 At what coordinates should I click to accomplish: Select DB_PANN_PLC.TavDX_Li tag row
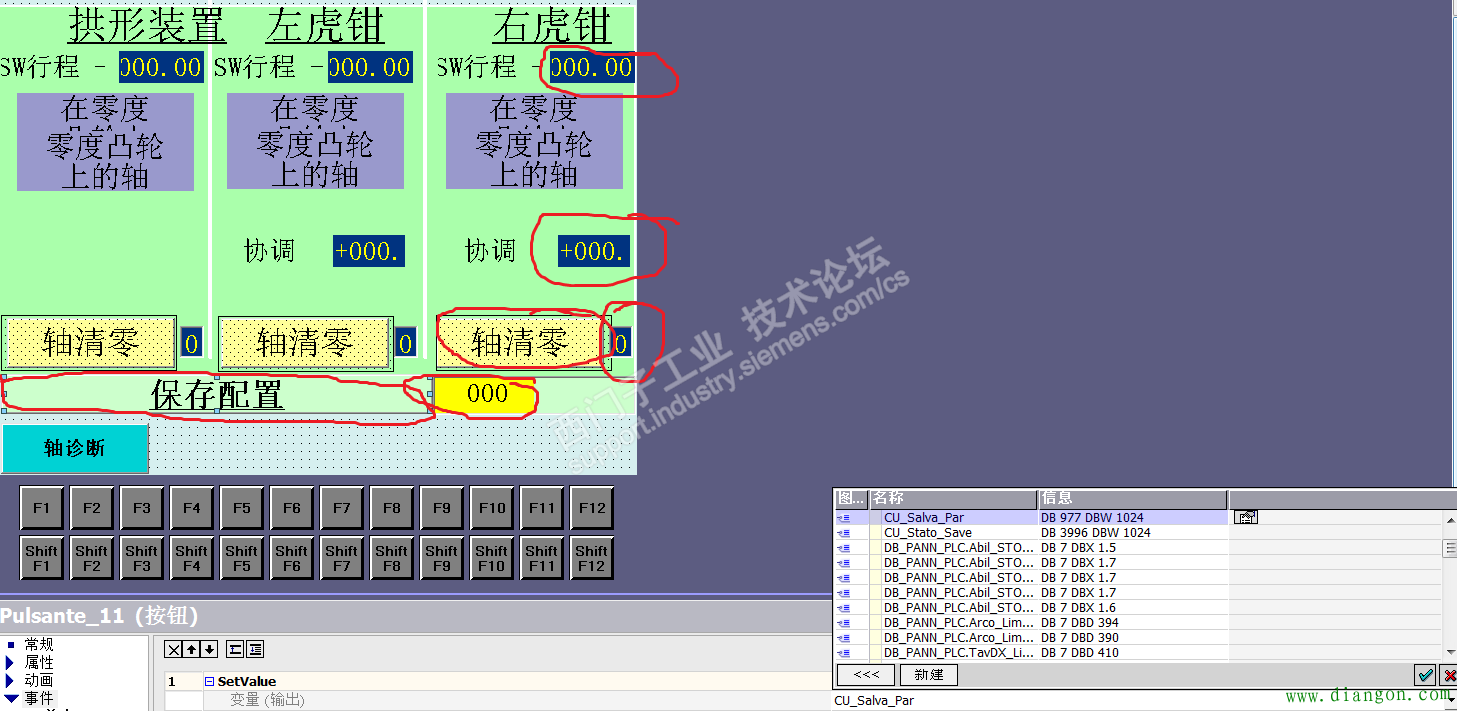958,653
